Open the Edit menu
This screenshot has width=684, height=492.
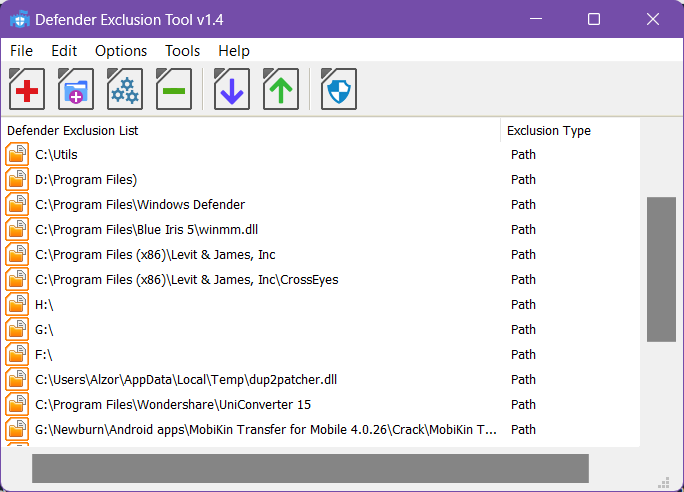64,51
